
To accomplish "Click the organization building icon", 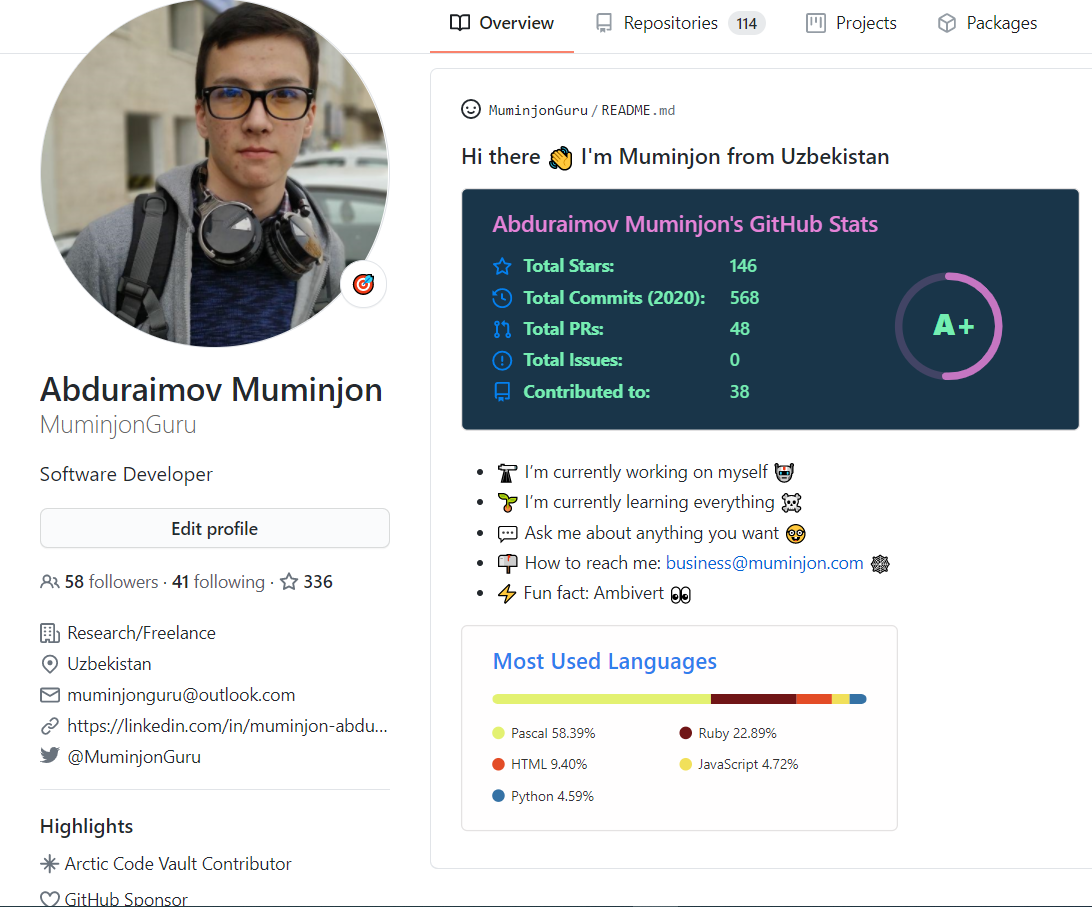I will click(x=49, y=633).
